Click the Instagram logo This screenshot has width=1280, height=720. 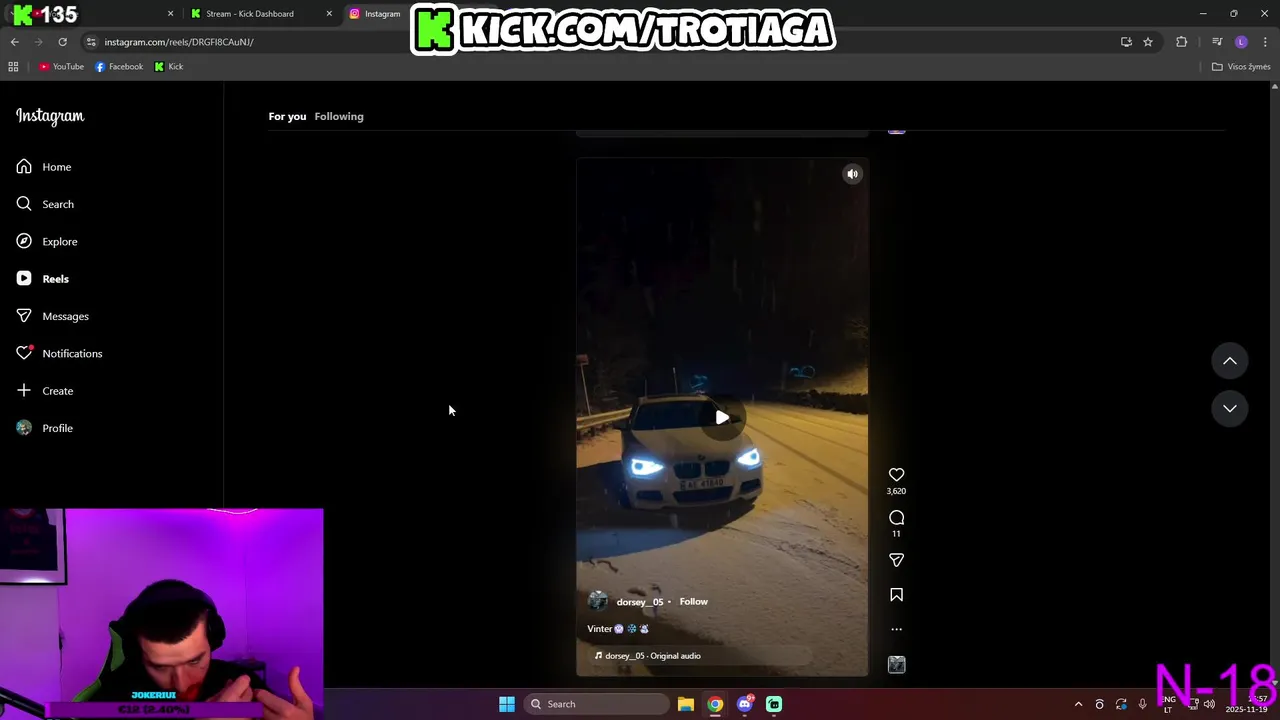(x=50, y=116)
